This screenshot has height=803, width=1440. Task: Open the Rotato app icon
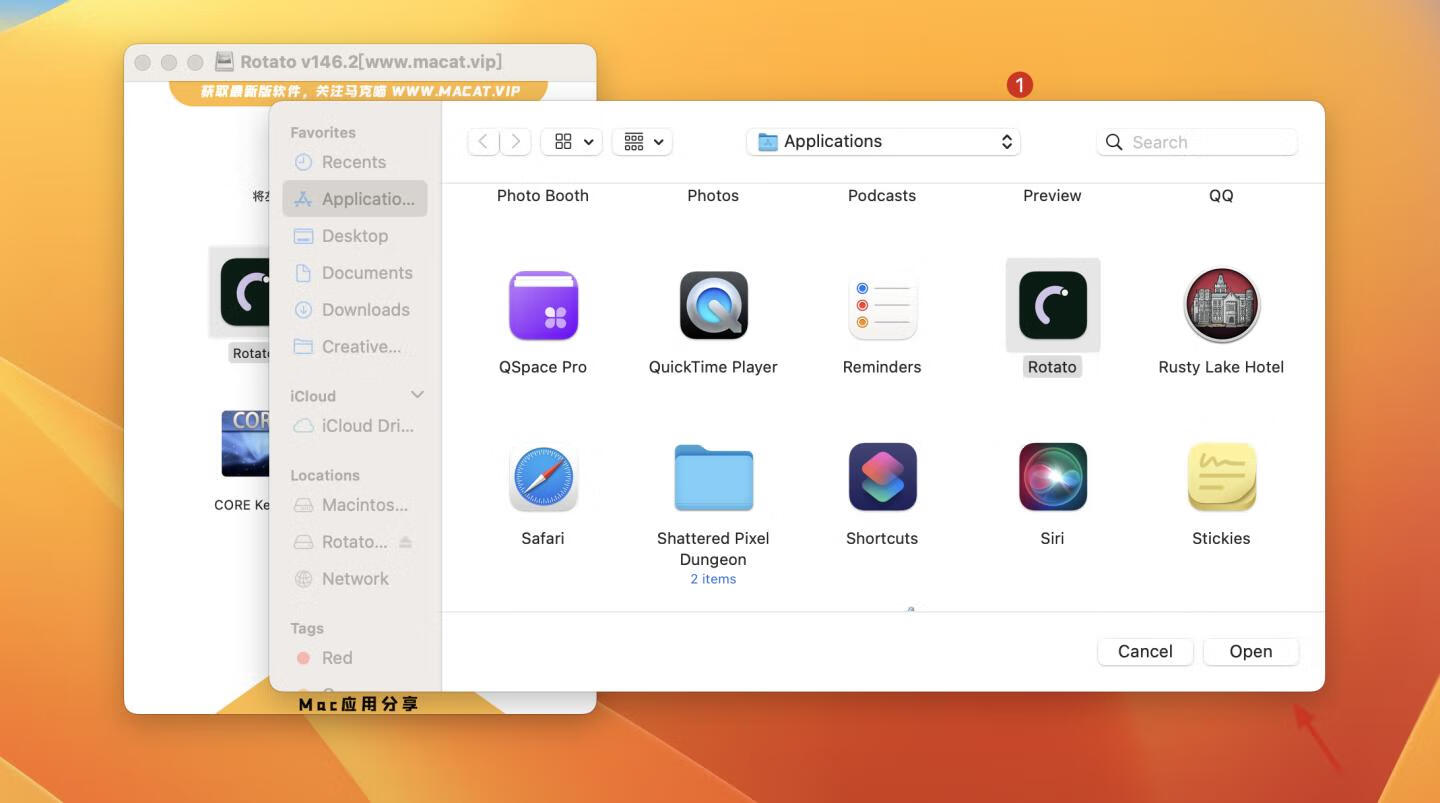coord(1051,305)
